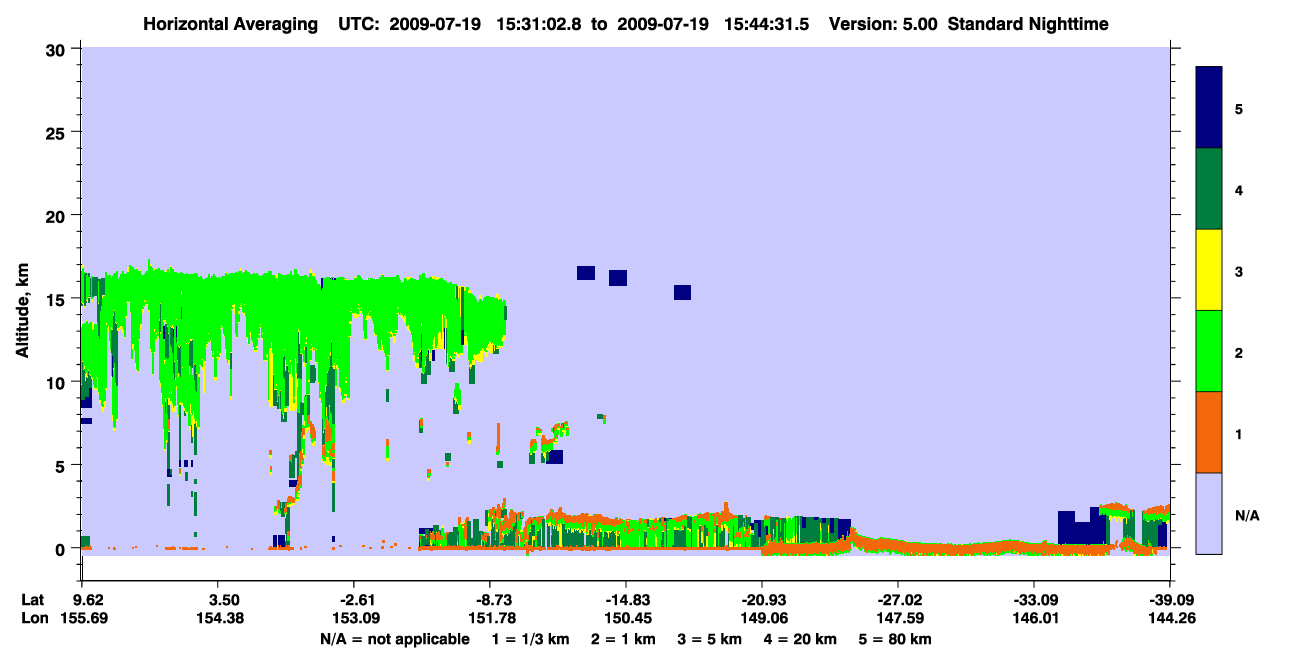Viewport: 1300px width, 667px height.
Task: Click the orange level 1 colorbar segment
Action: (x=1209, y=432)
